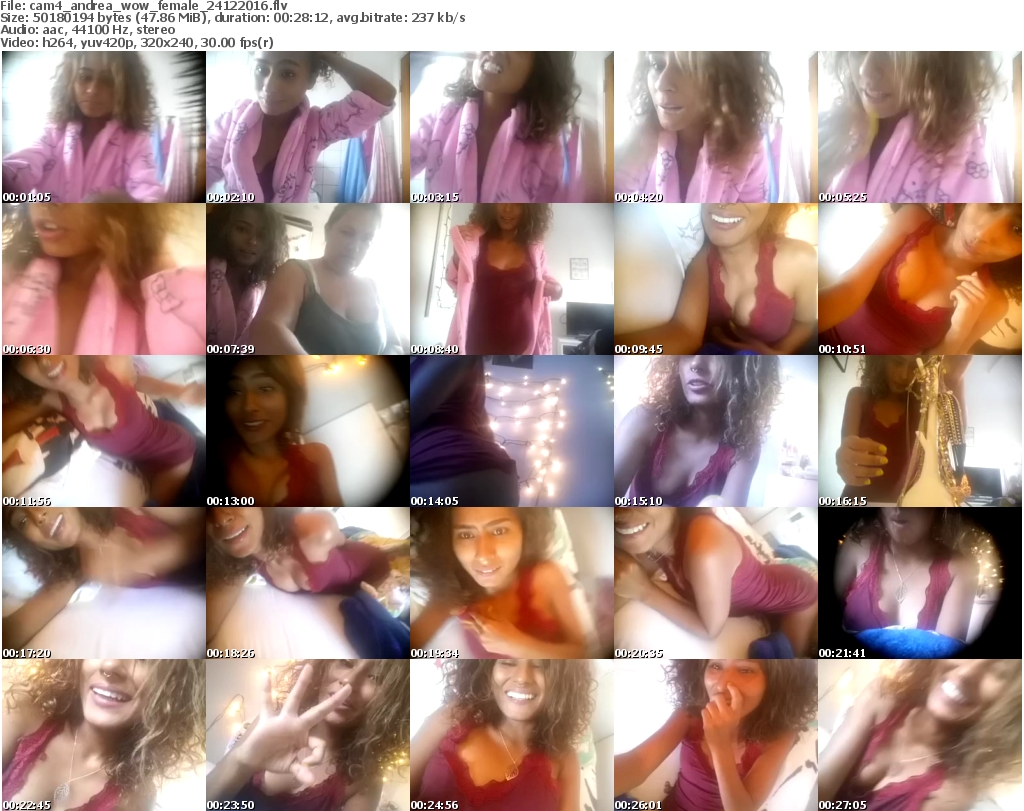Open the 00:10:51 frame
This screenshot has width=1024, height=811.
pos(920,279)
